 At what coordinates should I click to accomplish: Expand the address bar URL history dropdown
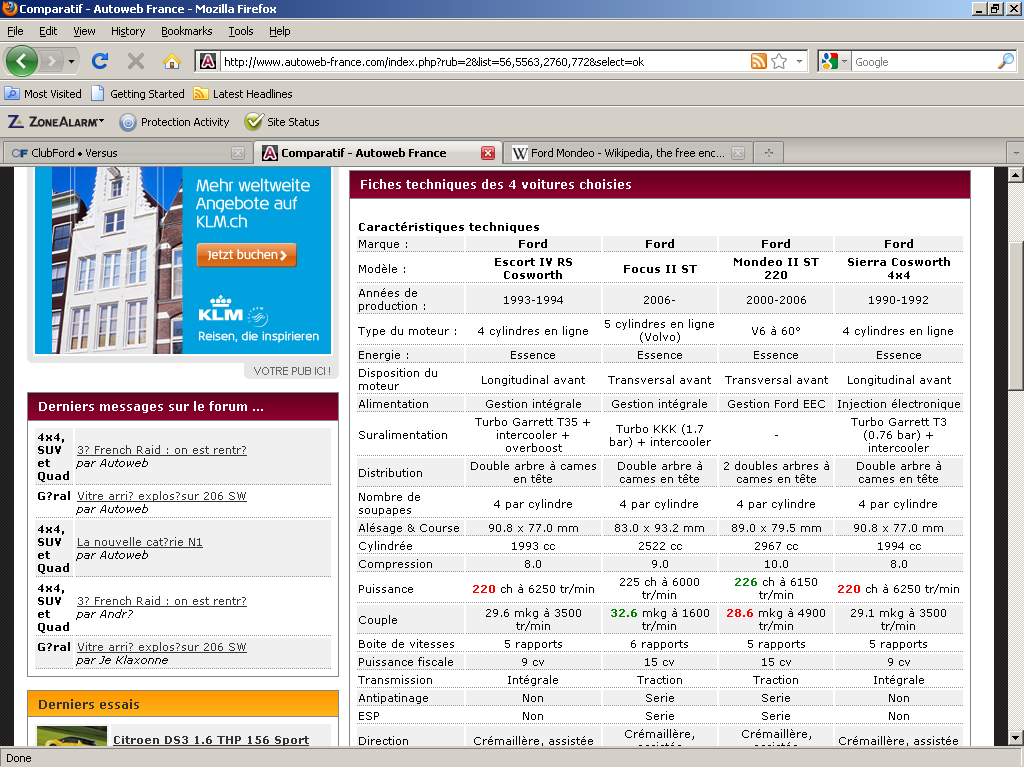click(799, 62)
